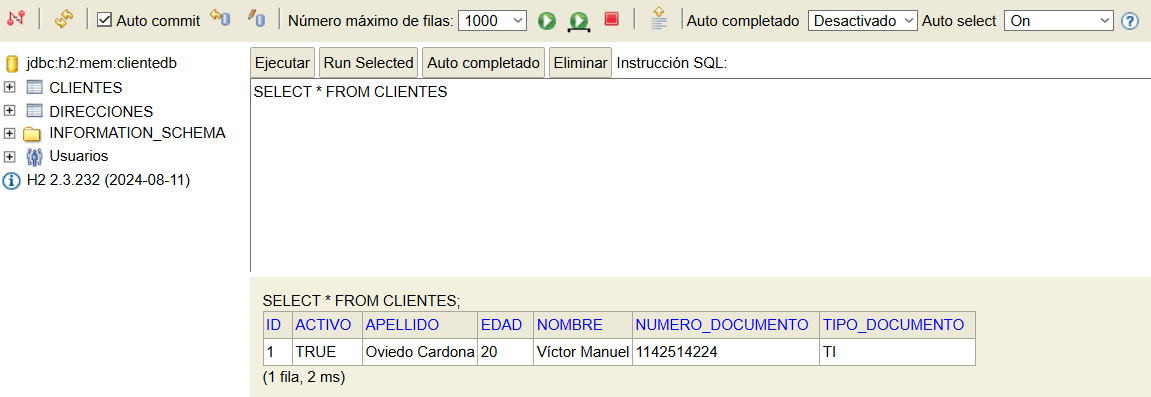Select the jdbc:h2:mem:clientedb database node

[x=101, y=64]
